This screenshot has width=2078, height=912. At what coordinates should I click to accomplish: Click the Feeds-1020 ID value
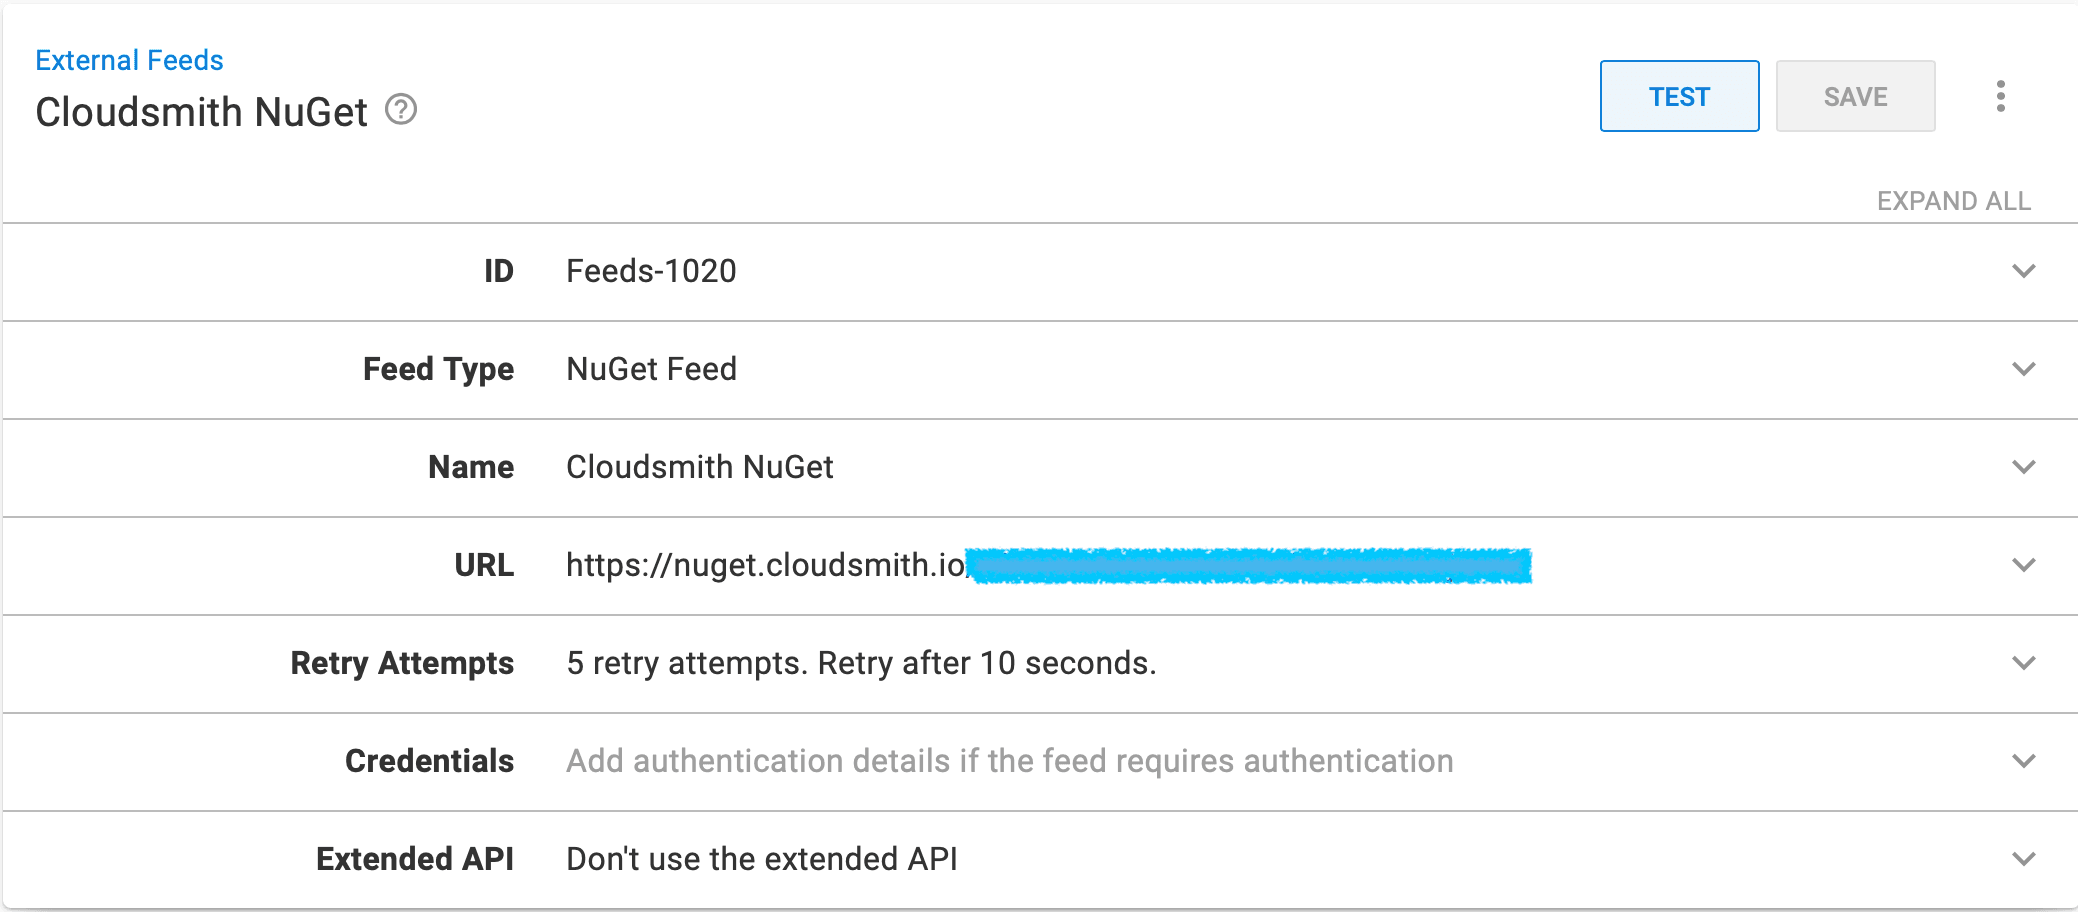click(651, 271)
